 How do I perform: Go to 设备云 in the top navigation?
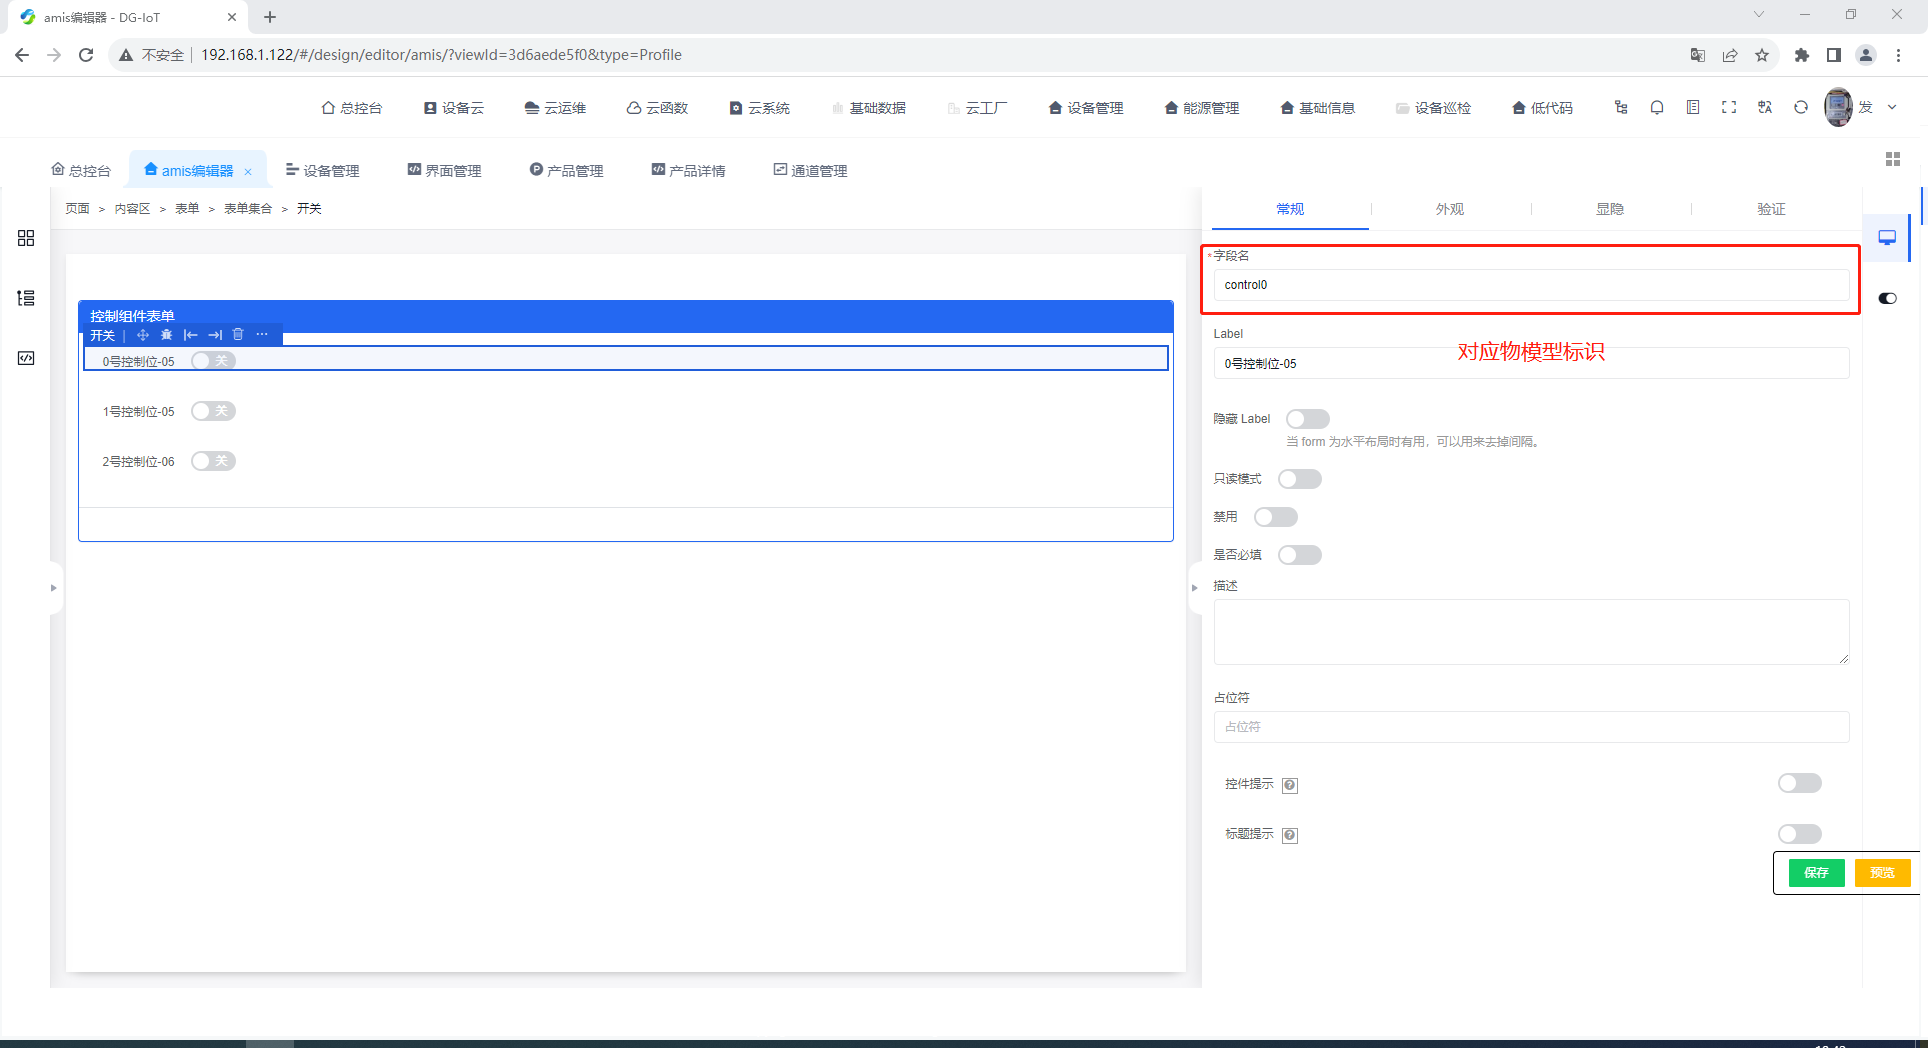point(454,108)
